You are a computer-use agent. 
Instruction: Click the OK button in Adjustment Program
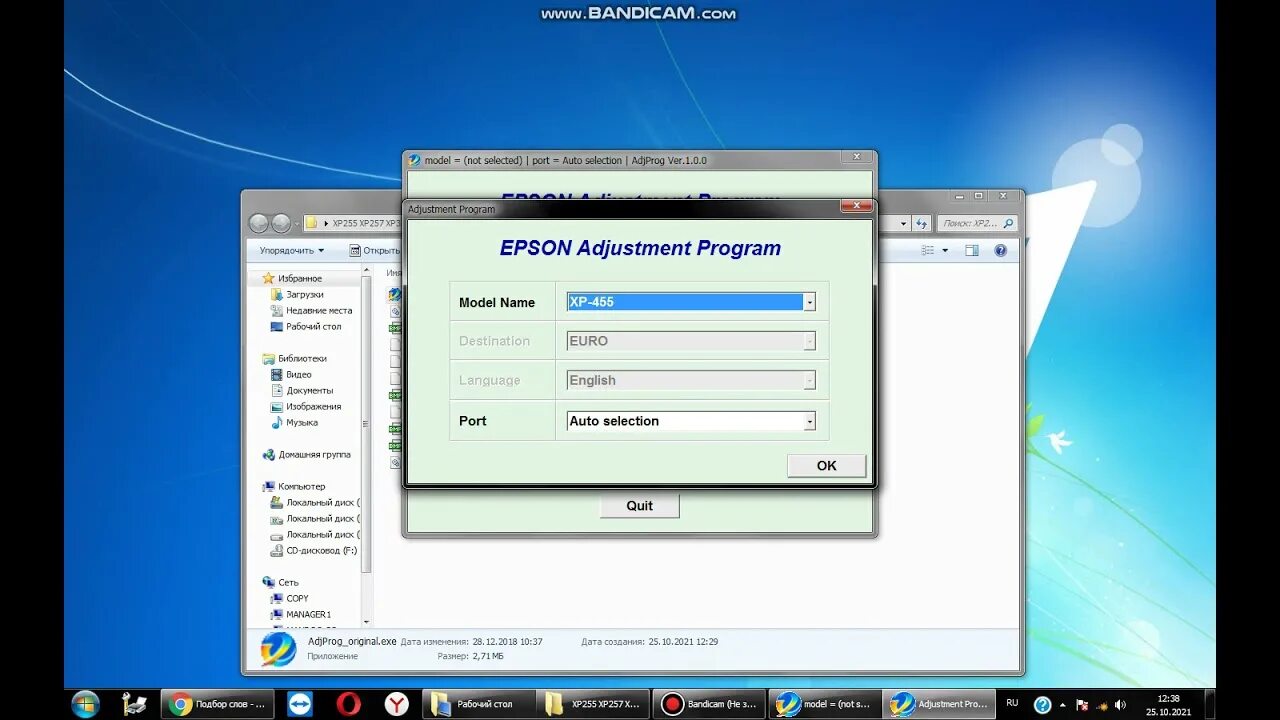[826, 465]
